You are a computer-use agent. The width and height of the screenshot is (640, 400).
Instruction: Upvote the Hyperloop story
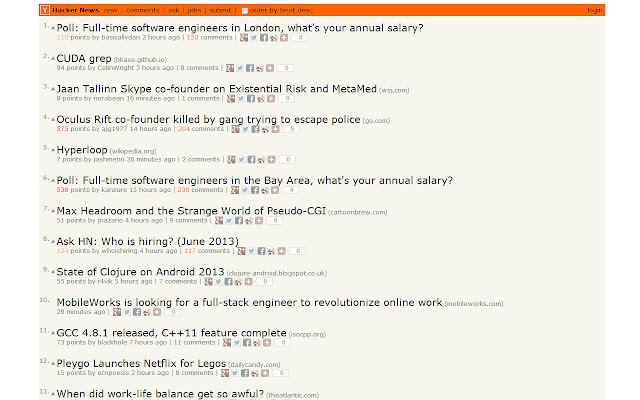pyautogui.click(x=53, y=150)
